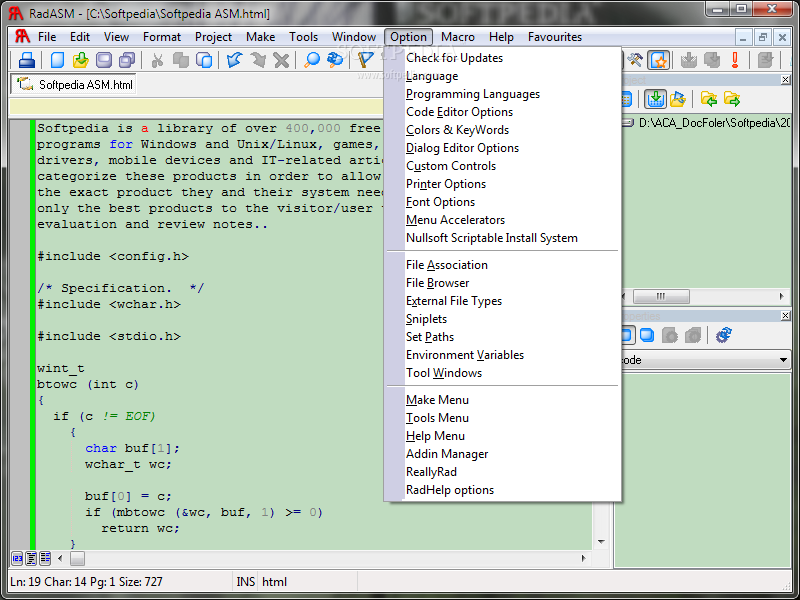This screenshot has width=800, height=600.
Task: Click the Cut scissors icon
Action: 157,60
